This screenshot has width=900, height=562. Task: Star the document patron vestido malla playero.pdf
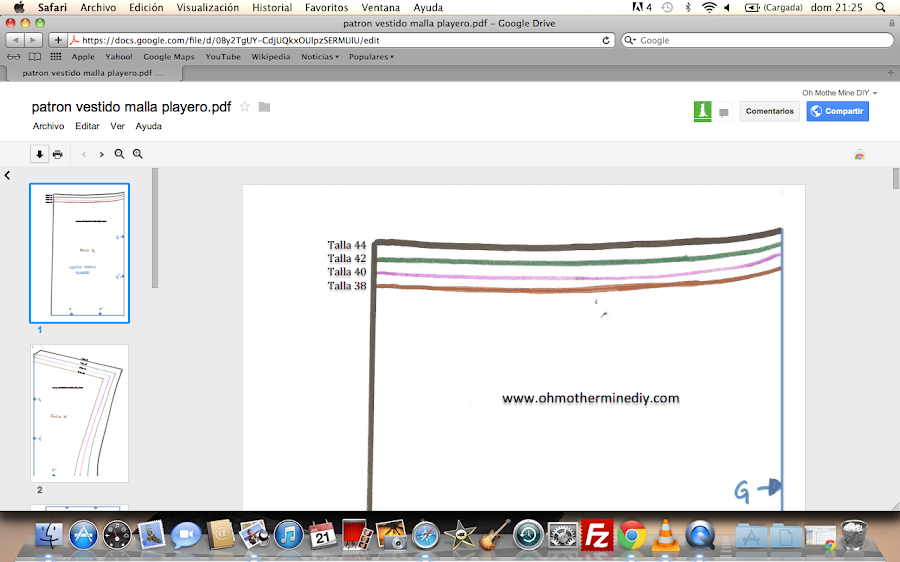[245, 107]
